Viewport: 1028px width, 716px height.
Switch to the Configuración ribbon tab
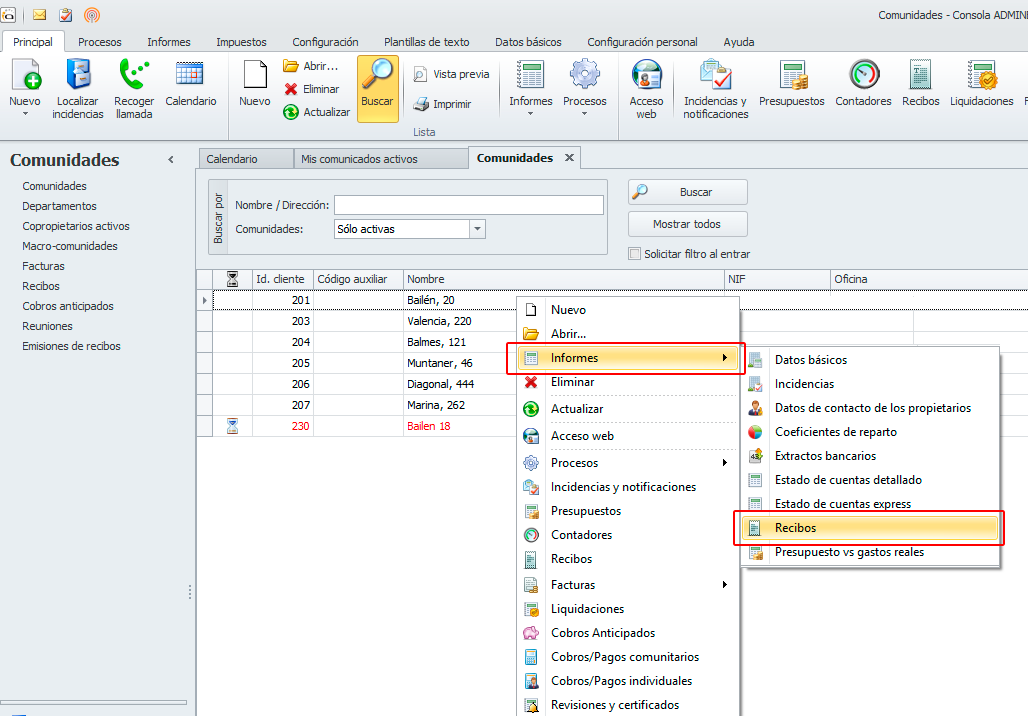click(325, 42)
